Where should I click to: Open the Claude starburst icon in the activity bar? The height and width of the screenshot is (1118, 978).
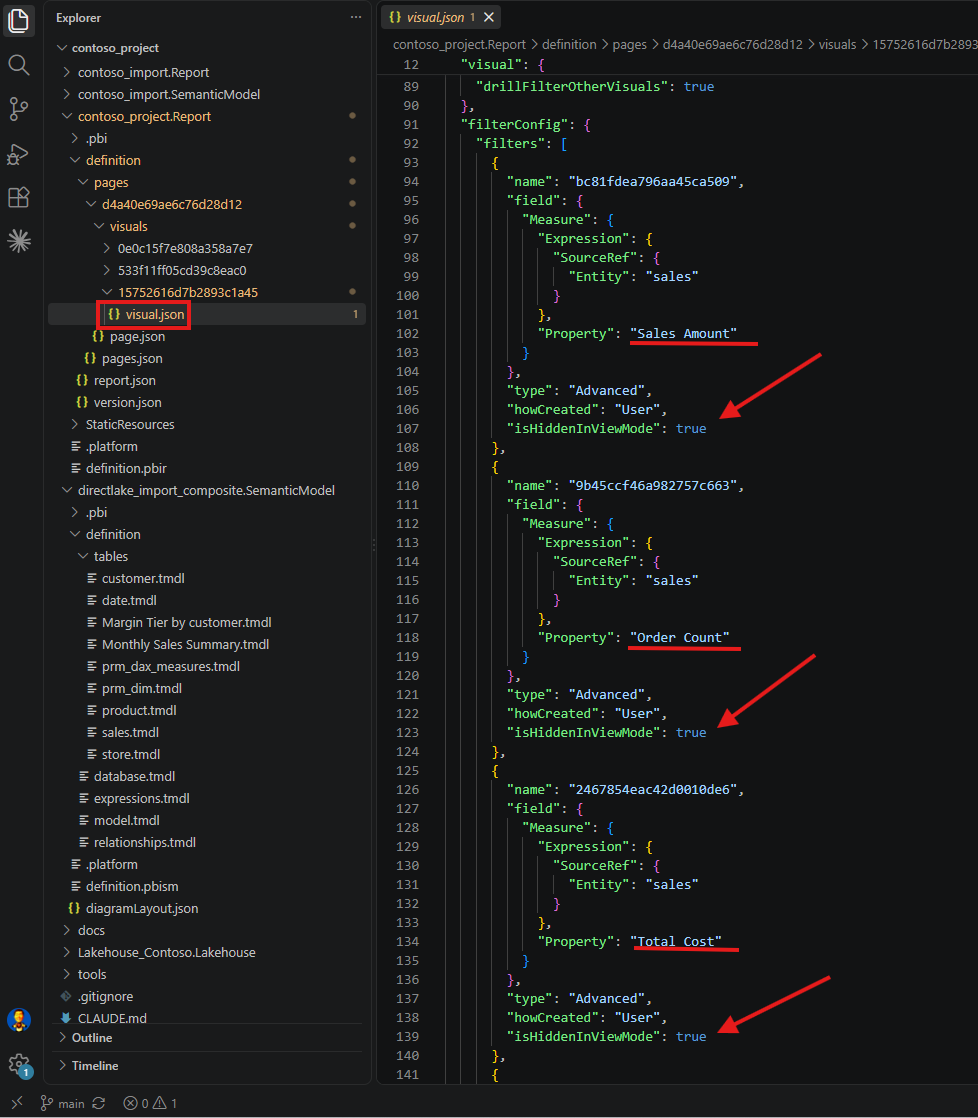pyautogui.click(x=19, y=241)
